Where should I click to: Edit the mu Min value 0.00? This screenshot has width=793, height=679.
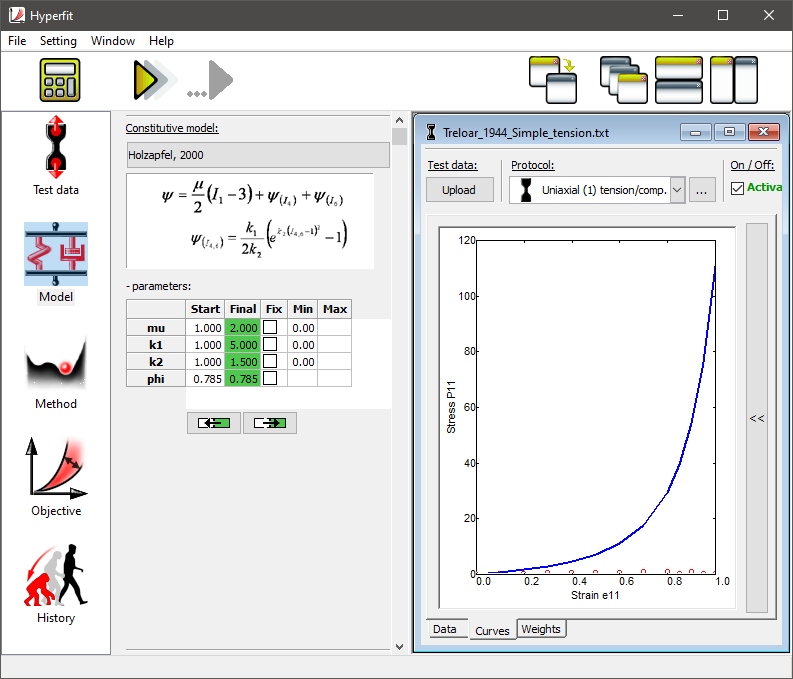tap(302, 328)
